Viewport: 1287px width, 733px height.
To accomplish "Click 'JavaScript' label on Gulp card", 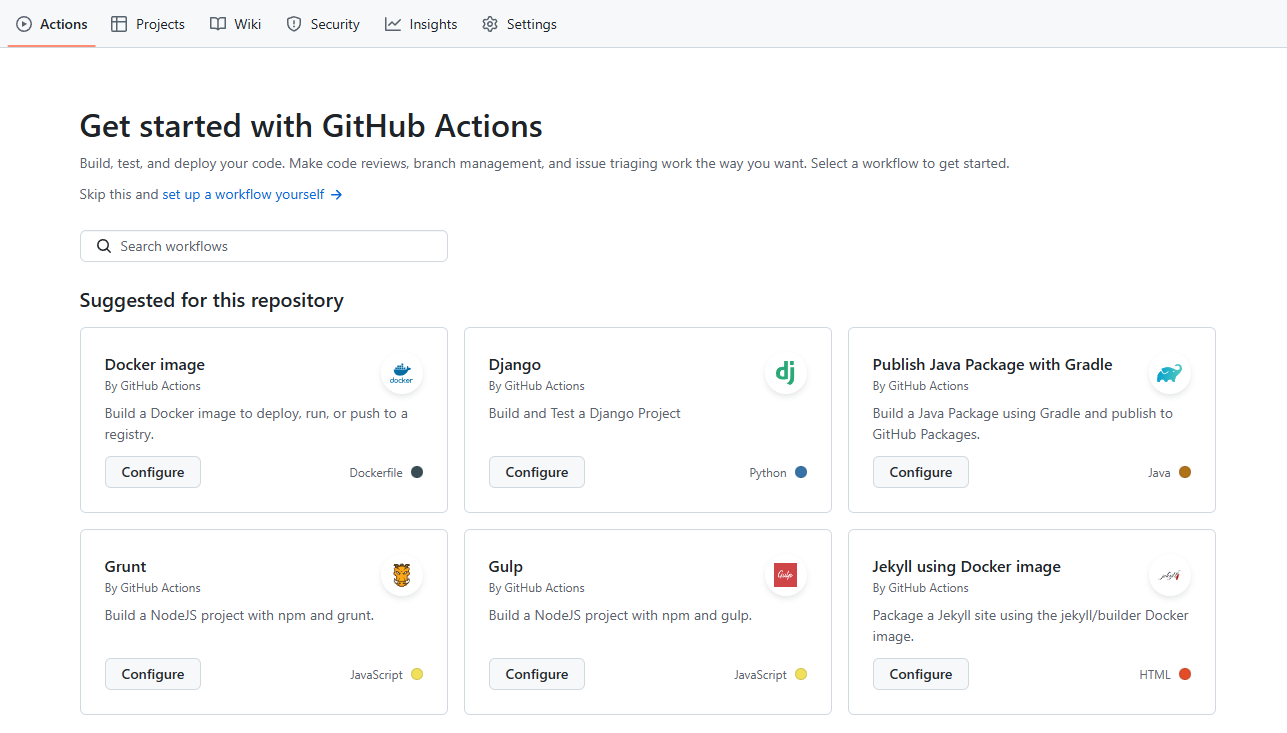I will click(x=760, y=675).
